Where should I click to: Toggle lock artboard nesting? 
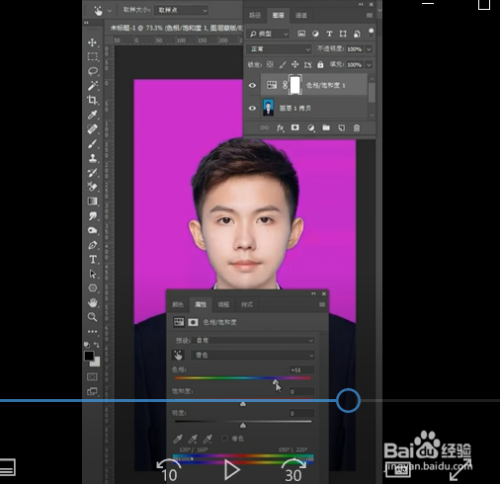(x=308, y=65)
